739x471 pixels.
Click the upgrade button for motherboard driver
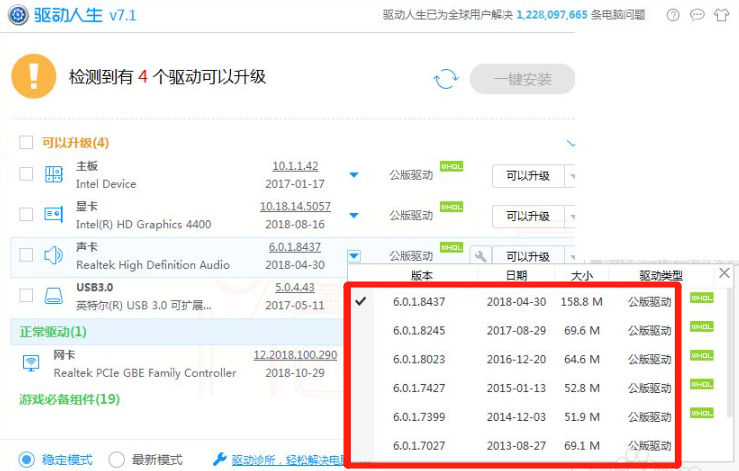(527, 176)
